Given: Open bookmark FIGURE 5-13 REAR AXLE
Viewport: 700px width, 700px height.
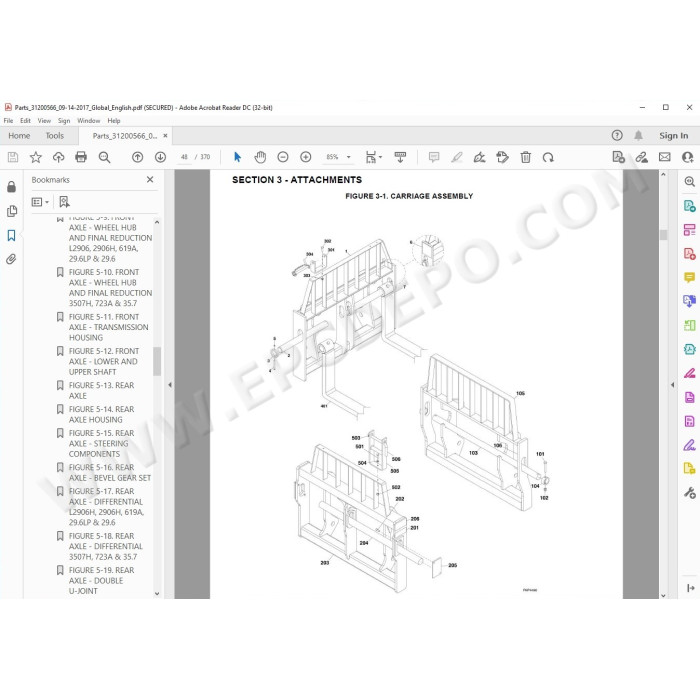Looking at the screenshot, I should [x=101, y=391].
